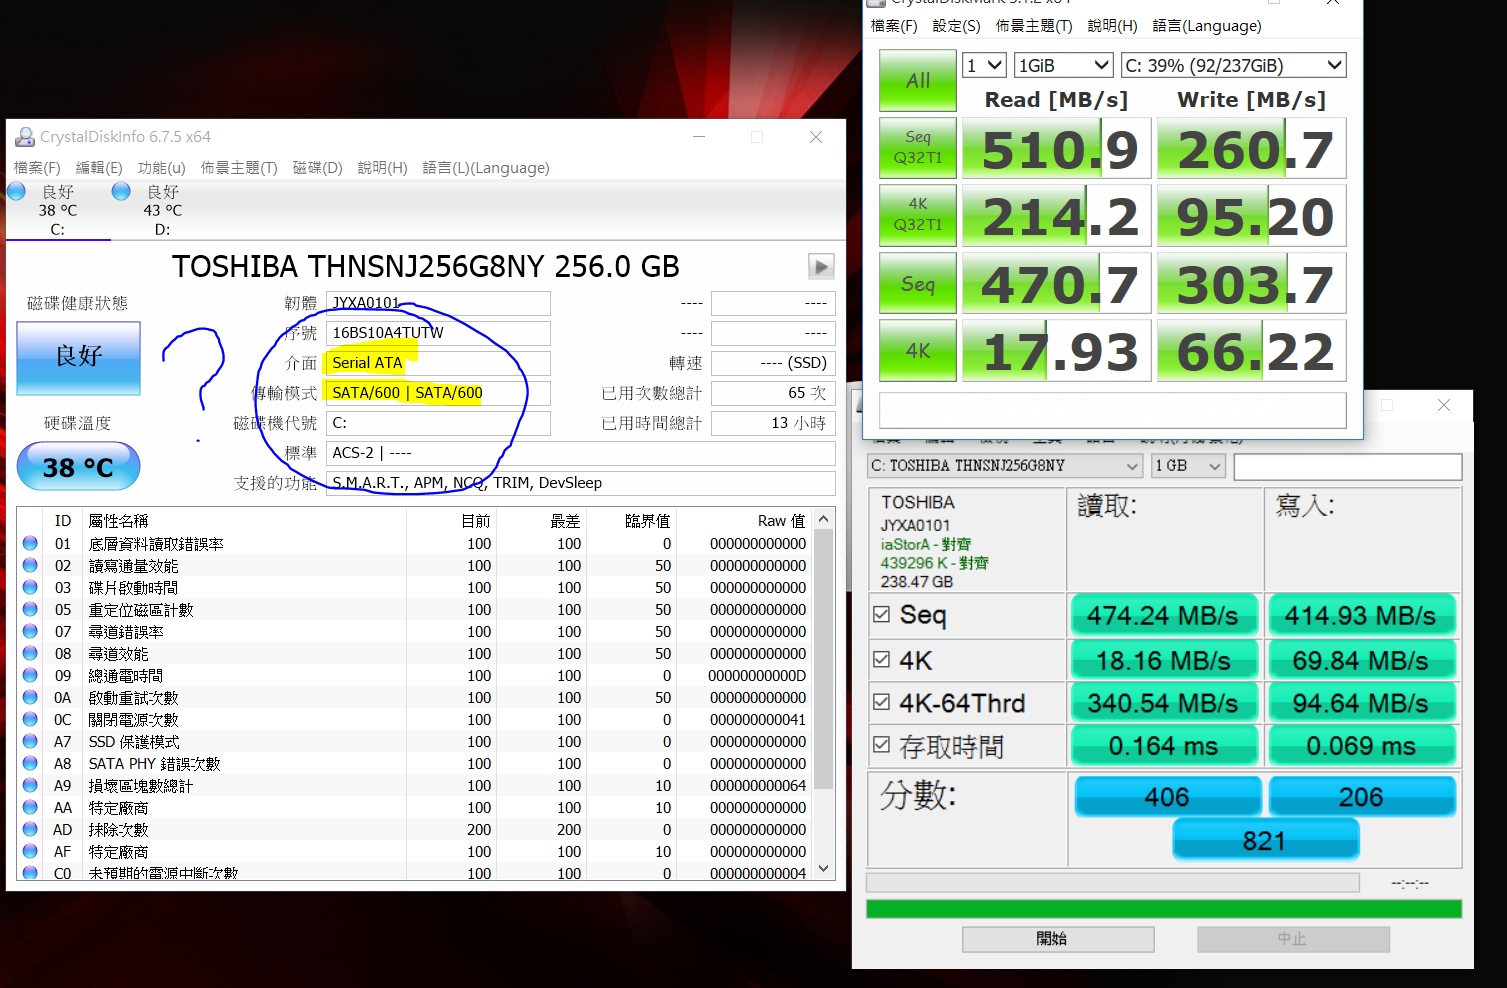The image size is (1507, 988).
Task: Open CrystalDiskInfo 佈景主題(T) menu
Action: 239,168
